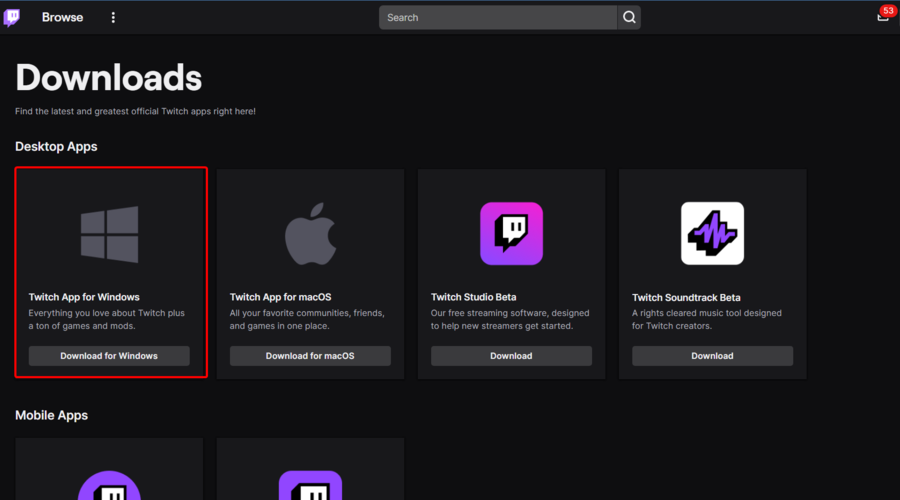The image size is (900, 500).
Task: Download Twitch Soundtrack Beta
Action: (712, 356)
